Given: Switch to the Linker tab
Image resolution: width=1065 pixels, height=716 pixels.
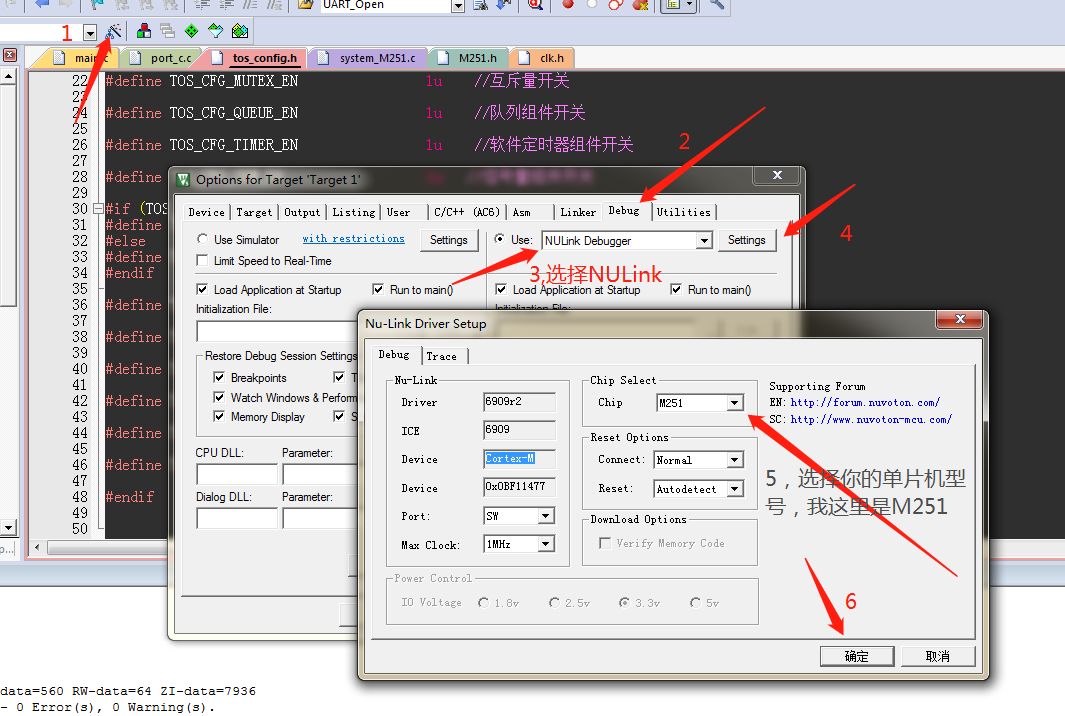Looking at the screenshot, I should (578, 212).
